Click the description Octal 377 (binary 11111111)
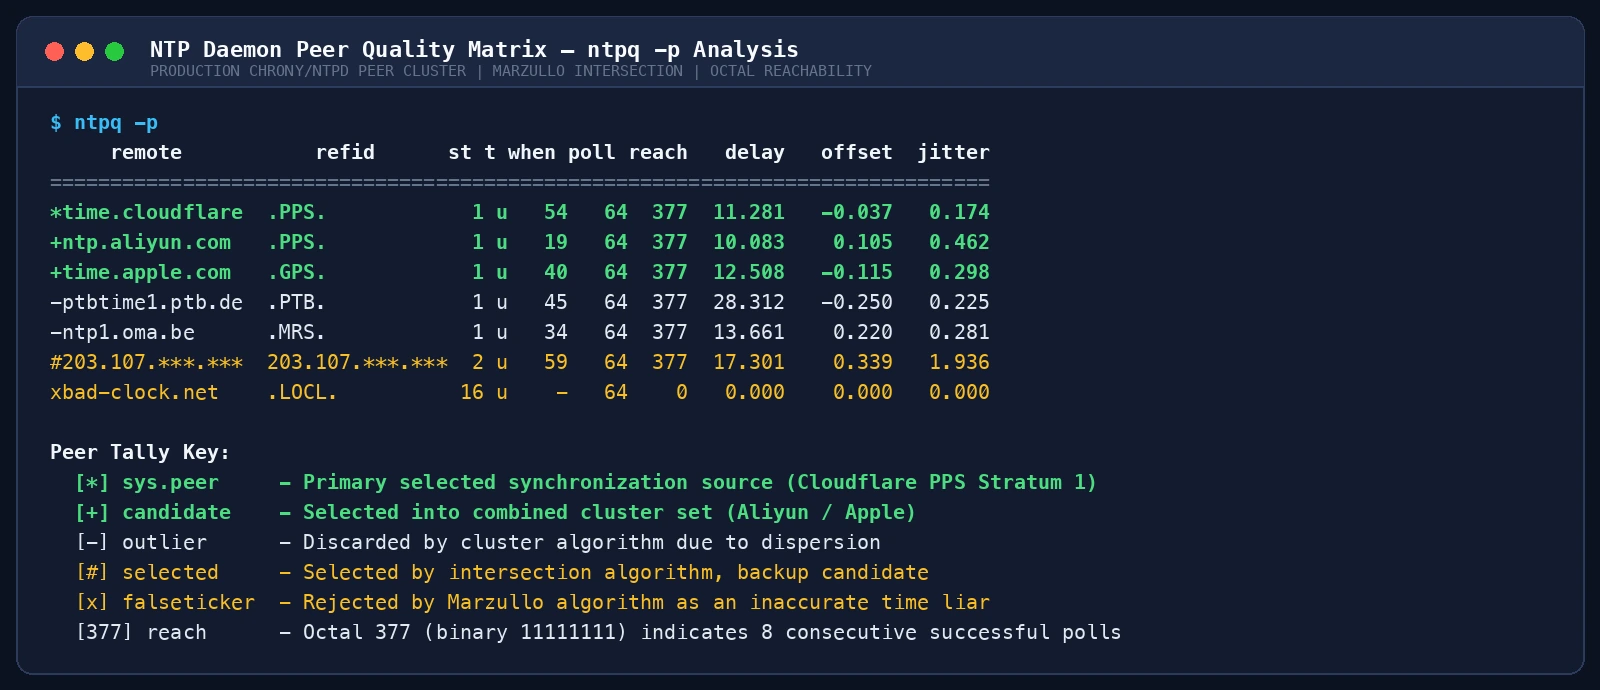1600x690 pixels. pos(465,632)
